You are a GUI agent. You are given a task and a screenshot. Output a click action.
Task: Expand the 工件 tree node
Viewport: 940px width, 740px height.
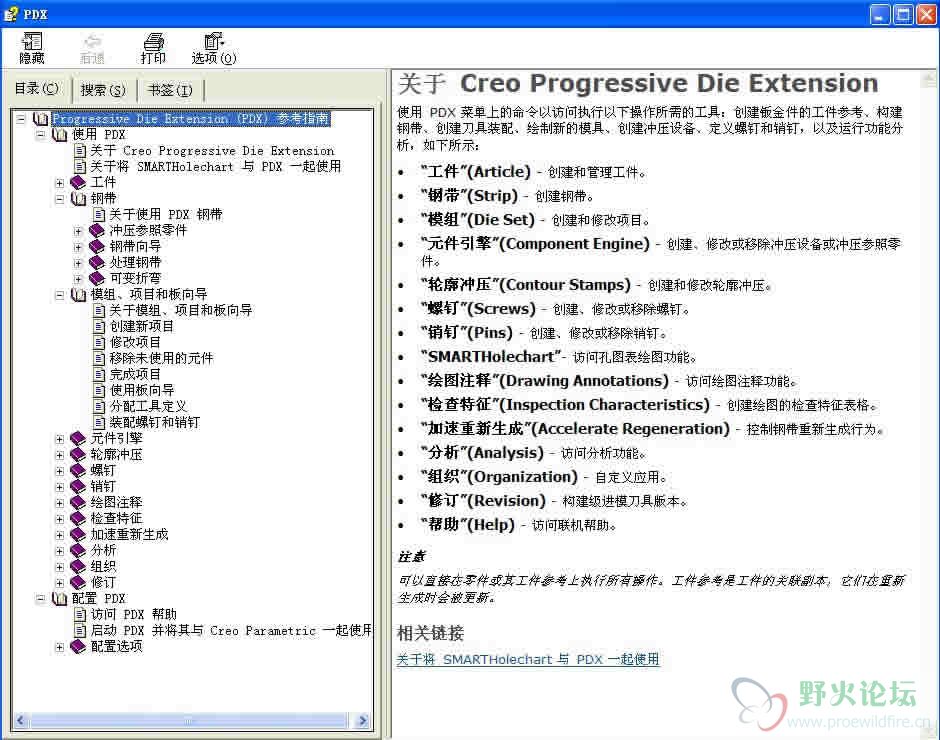[x=59, y=183]
